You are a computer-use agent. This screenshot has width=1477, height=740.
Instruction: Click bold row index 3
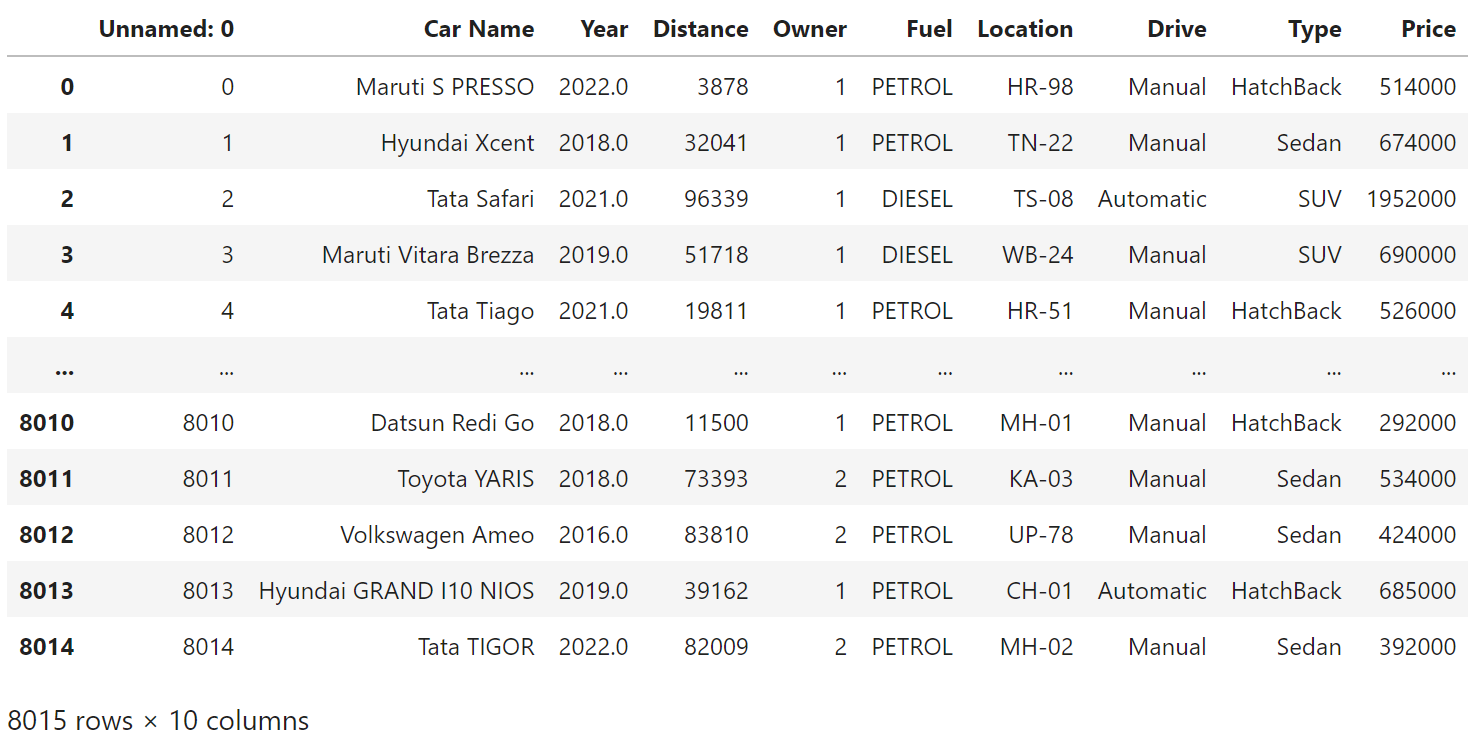click(x=67, y=255)
